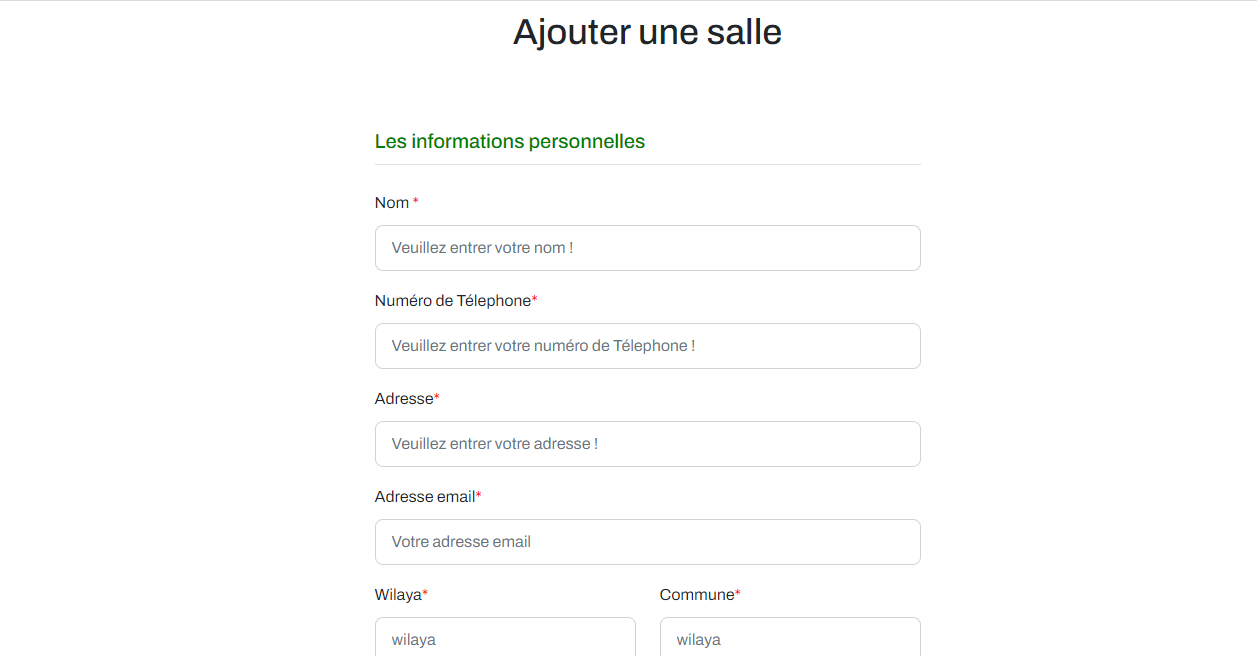Click the Wilaya input field
This screenshot has height=656, width=1257.
[505, 637]
